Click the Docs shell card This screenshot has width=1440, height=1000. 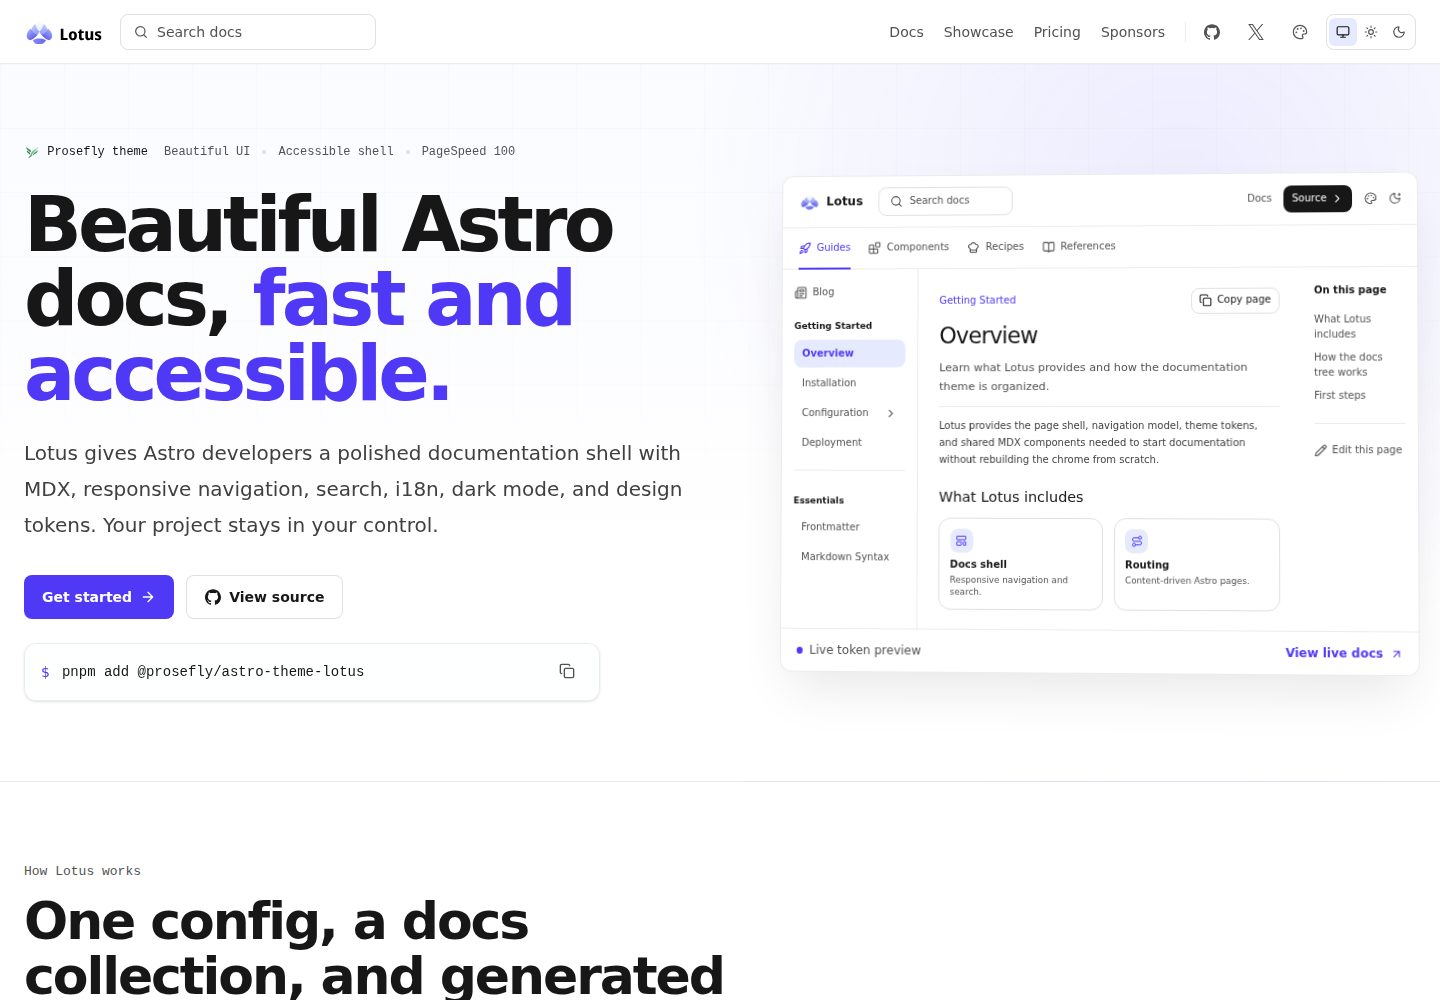click(x=1020, y=564)
